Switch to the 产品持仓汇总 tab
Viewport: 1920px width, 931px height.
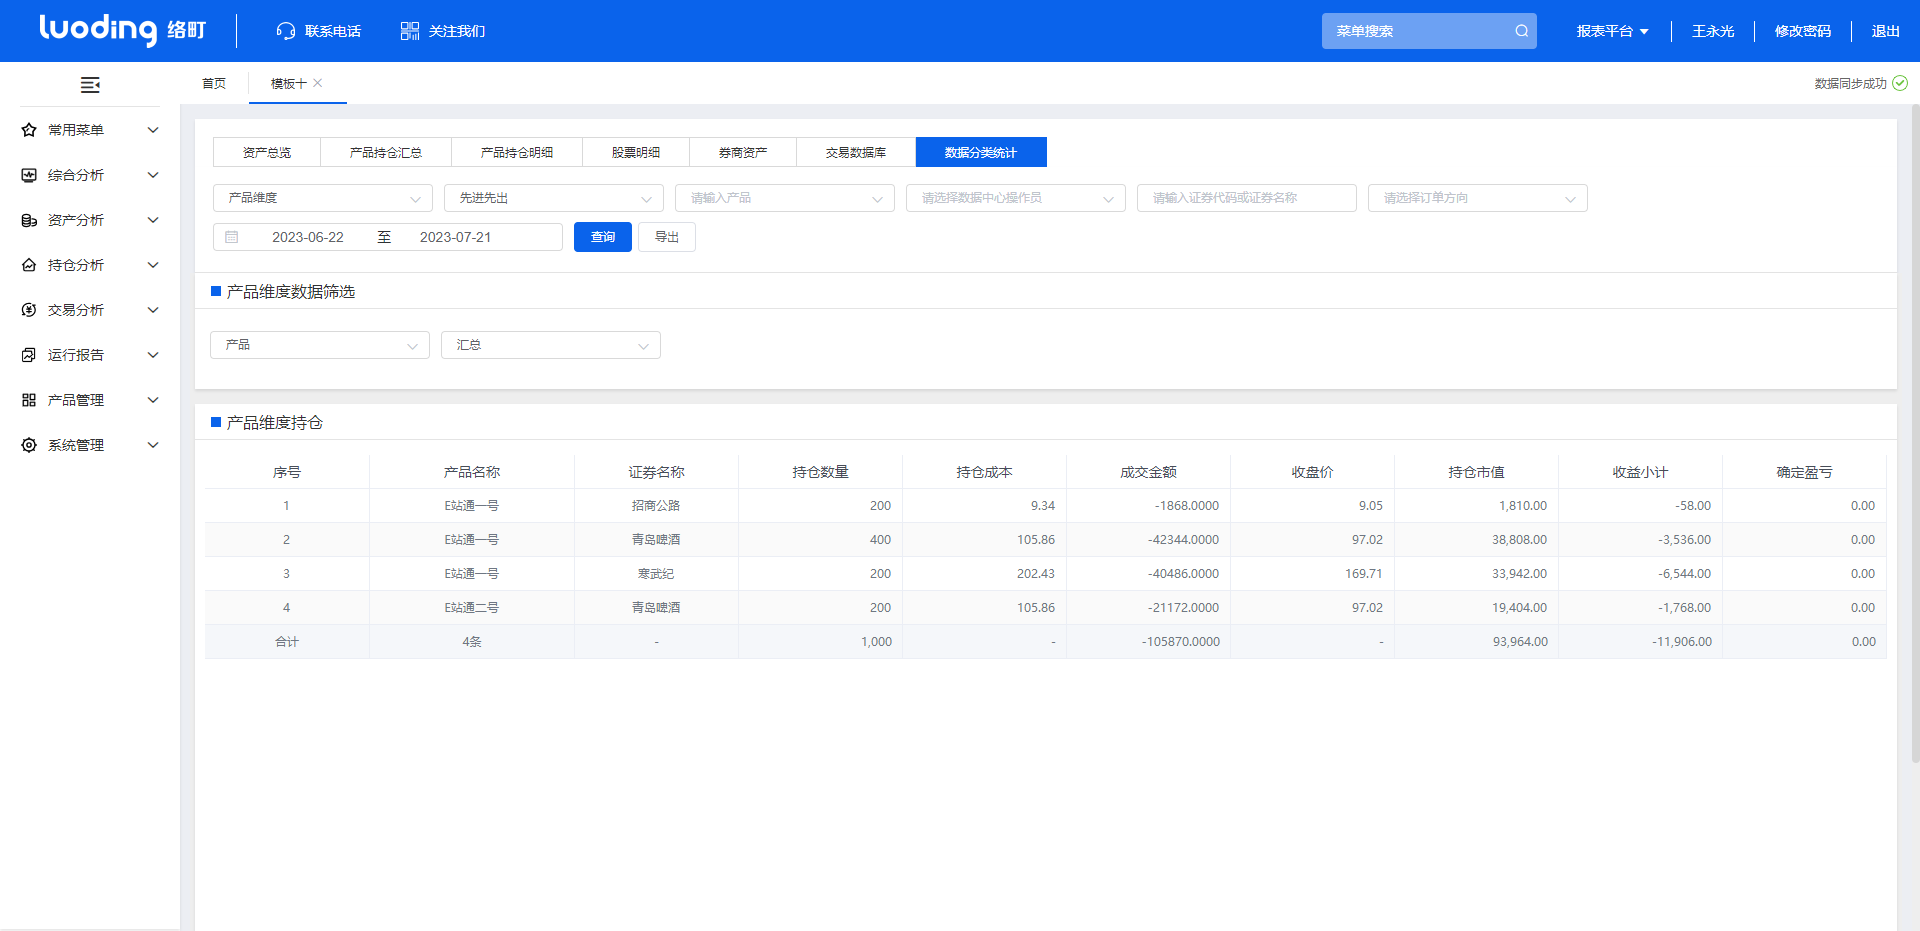tap(386, 152)
